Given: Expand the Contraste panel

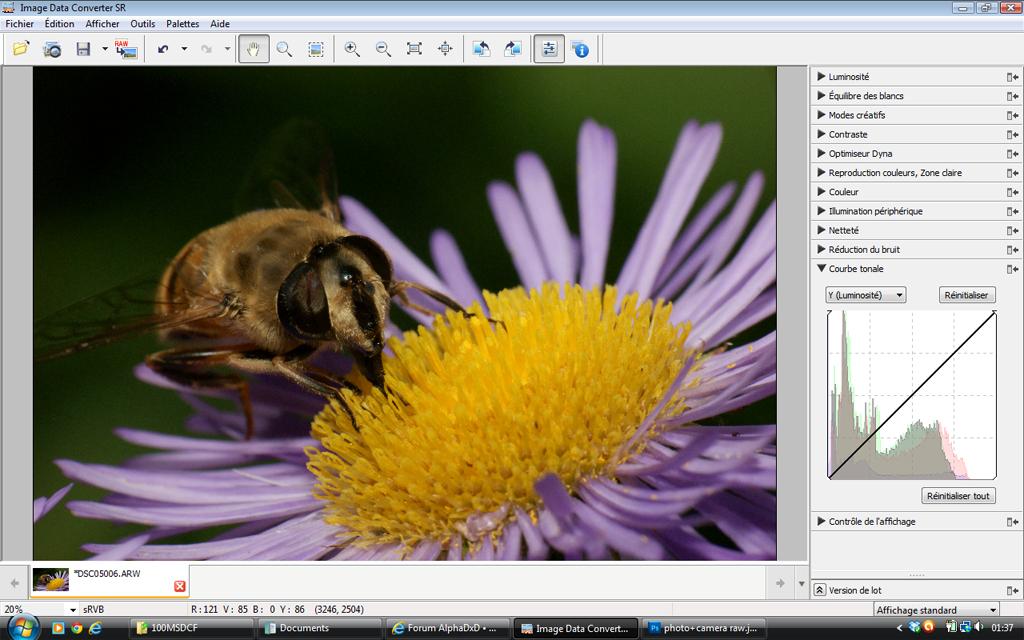Looking at the screenshot, I should click(x=822, y=134).
